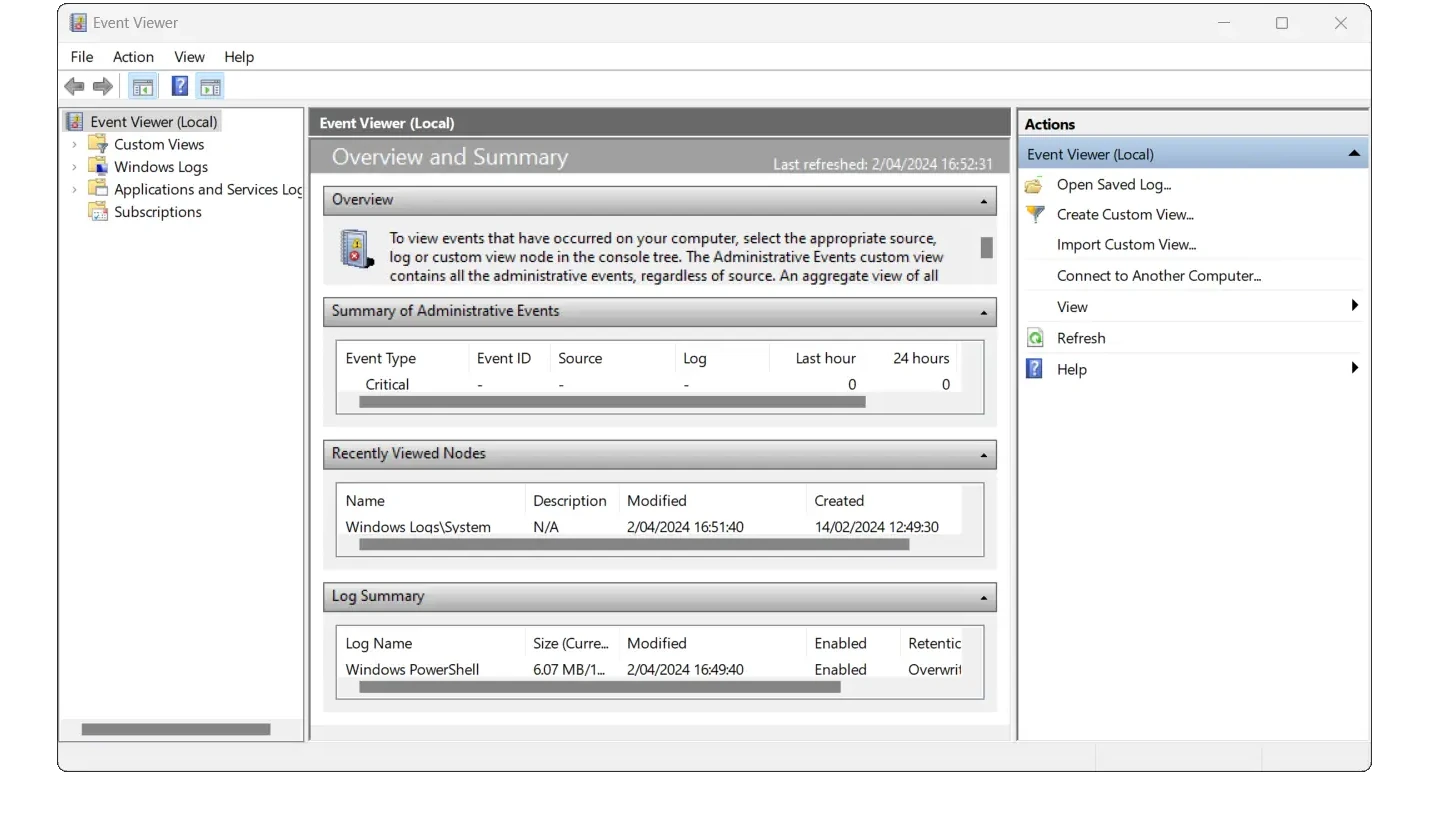The width and height of the screenshot is (1433, 830).
Task: Click the Description column header
Action: [x=571, y=501]
